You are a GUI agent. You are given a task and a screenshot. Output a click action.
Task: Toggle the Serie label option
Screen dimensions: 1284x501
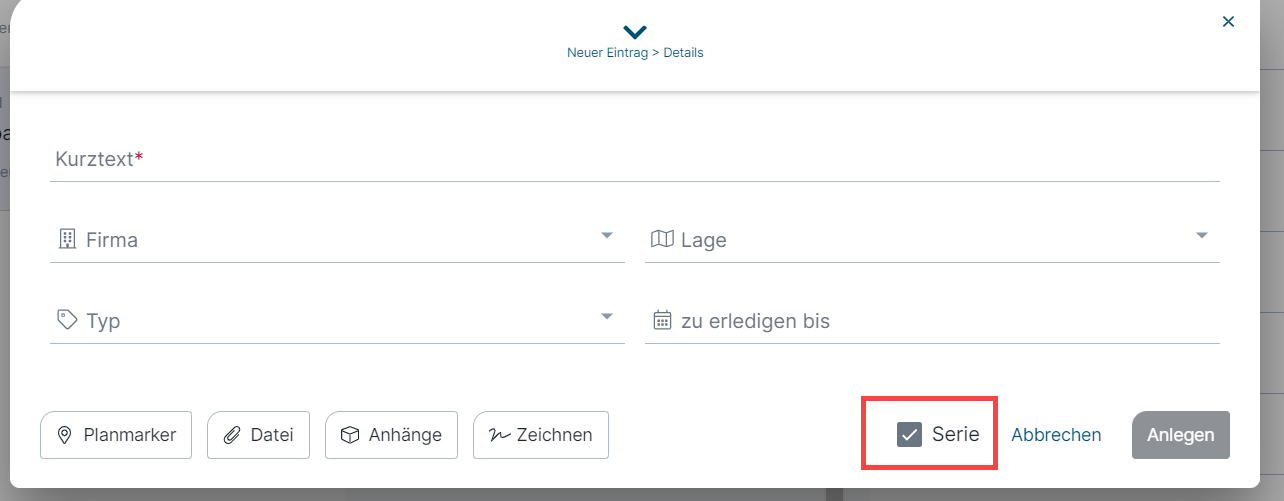pyautogui.click(x=955, y=435)
